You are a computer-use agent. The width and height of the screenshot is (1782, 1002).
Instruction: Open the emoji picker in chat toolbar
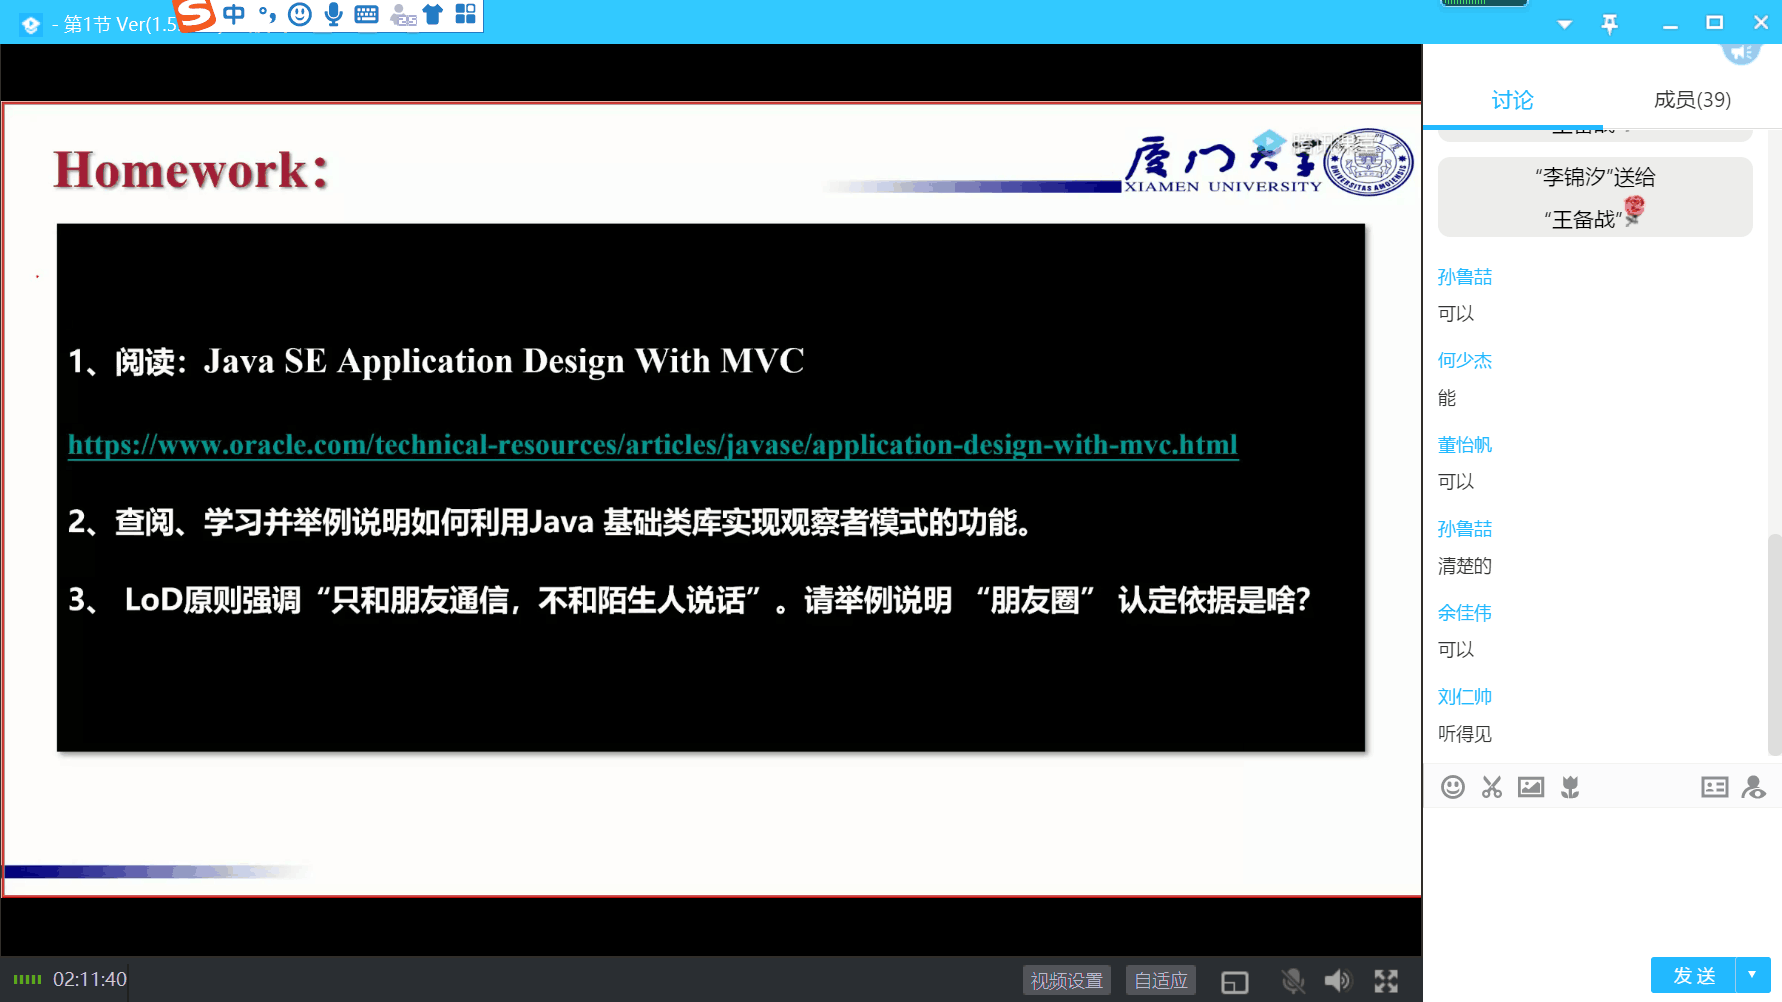tap(1453, 787)
